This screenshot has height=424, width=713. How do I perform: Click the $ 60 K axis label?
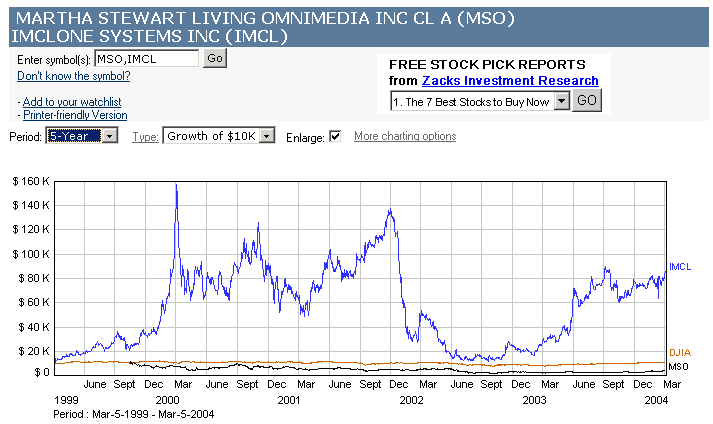point(34,302)
